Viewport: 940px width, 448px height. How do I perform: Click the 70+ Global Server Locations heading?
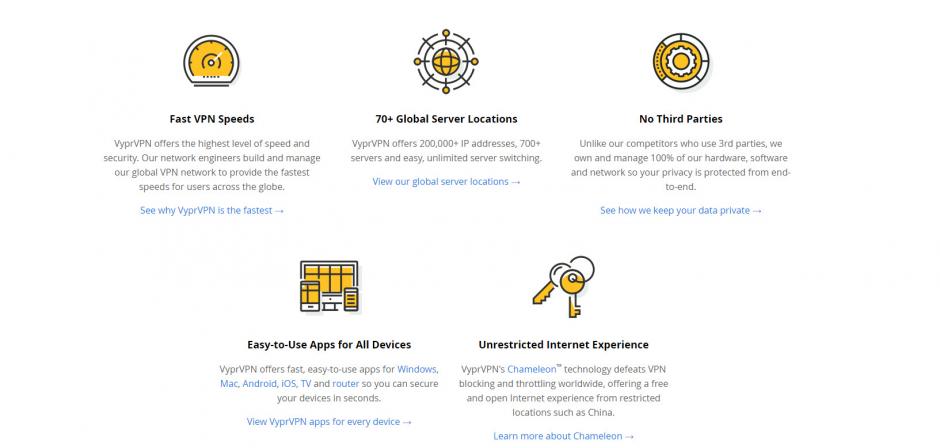[x=446, y=119]
